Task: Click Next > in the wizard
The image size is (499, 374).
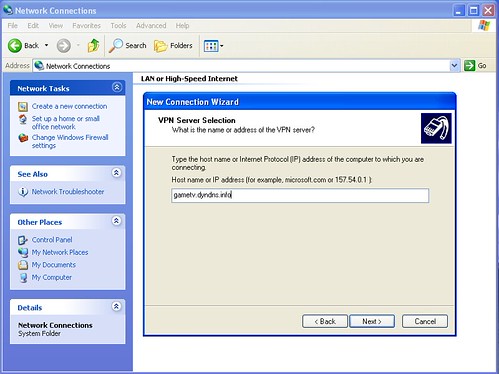Action: (372, 321)
